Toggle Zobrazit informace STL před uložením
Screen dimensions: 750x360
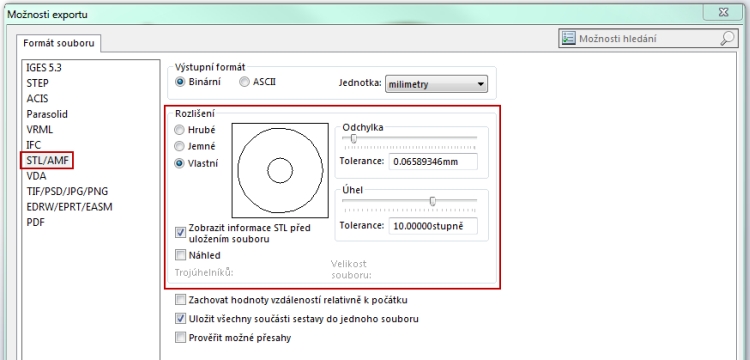pos(180,233)
